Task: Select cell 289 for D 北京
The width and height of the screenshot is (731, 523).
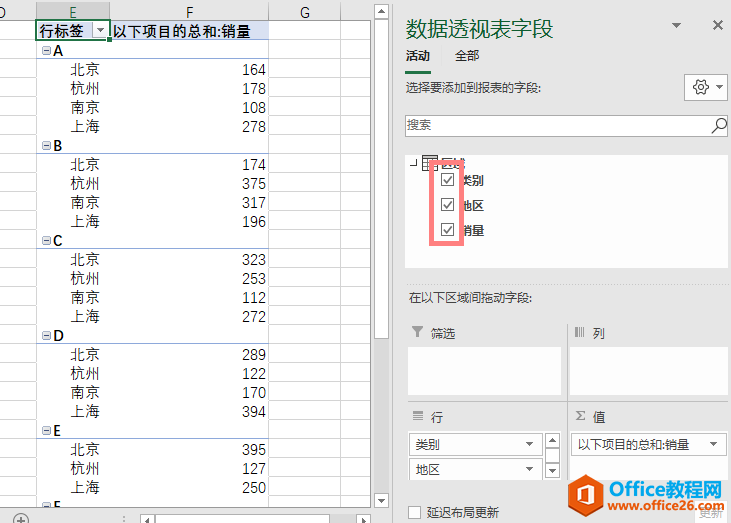Action: (x=189, y=354)
